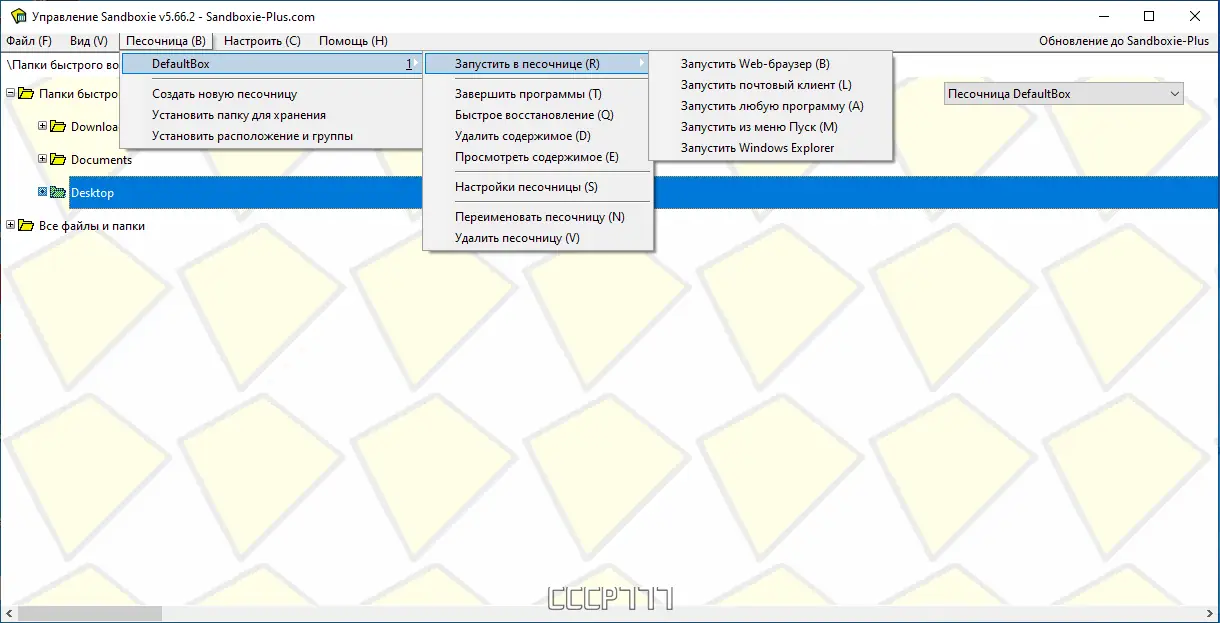Open the Вид (V) menu
The image size is (1220, 623).
tap(89, 41)
